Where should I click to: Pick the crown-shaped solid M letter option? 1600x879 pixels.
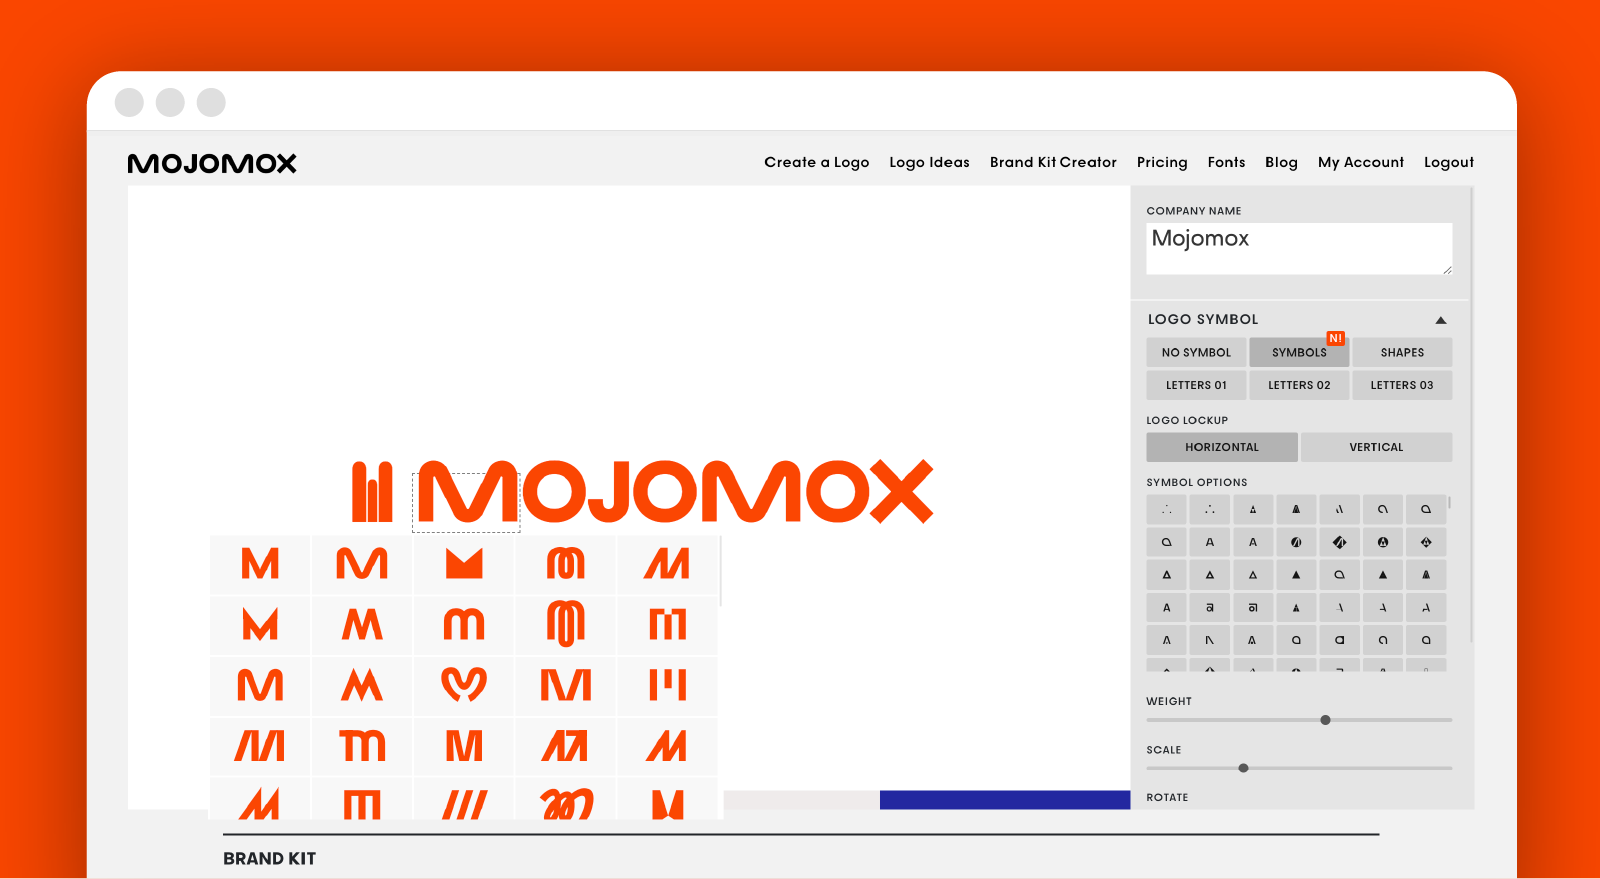tap(464, 564)
